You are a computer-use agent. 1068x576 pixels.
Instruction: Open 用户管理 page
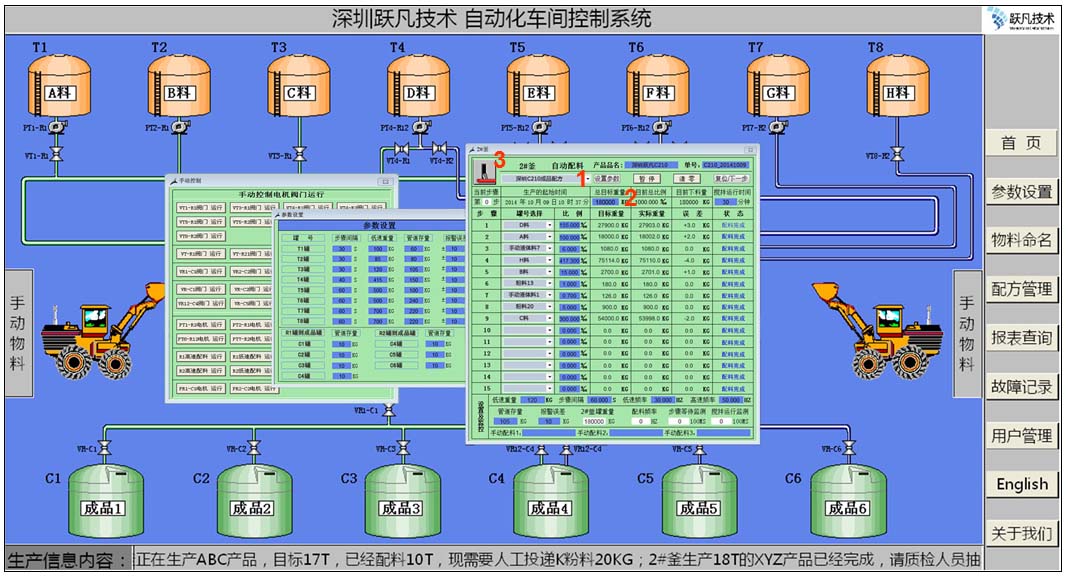(x=1020, y=436)
